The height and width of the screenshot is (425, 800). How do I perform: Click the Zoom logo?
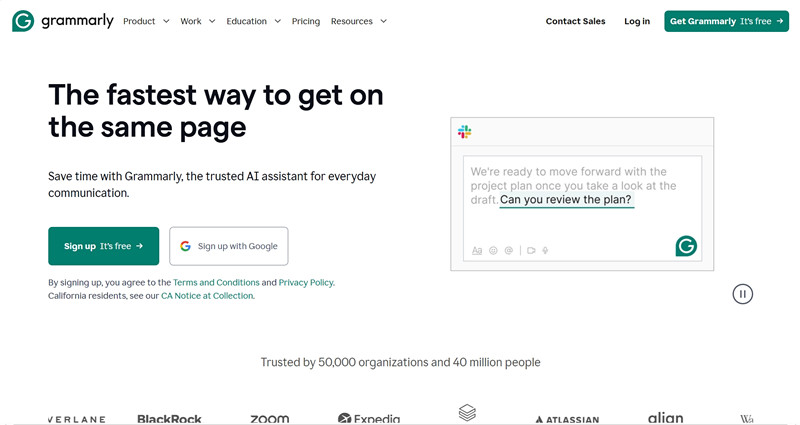[269, 419]
